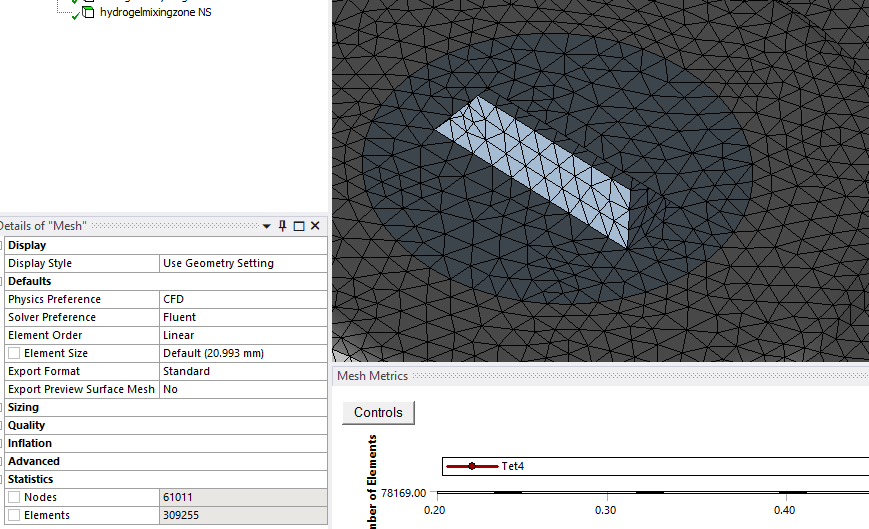
Task: Change Export Preview Surface Mesh No value
Action: tap(243, 389)
